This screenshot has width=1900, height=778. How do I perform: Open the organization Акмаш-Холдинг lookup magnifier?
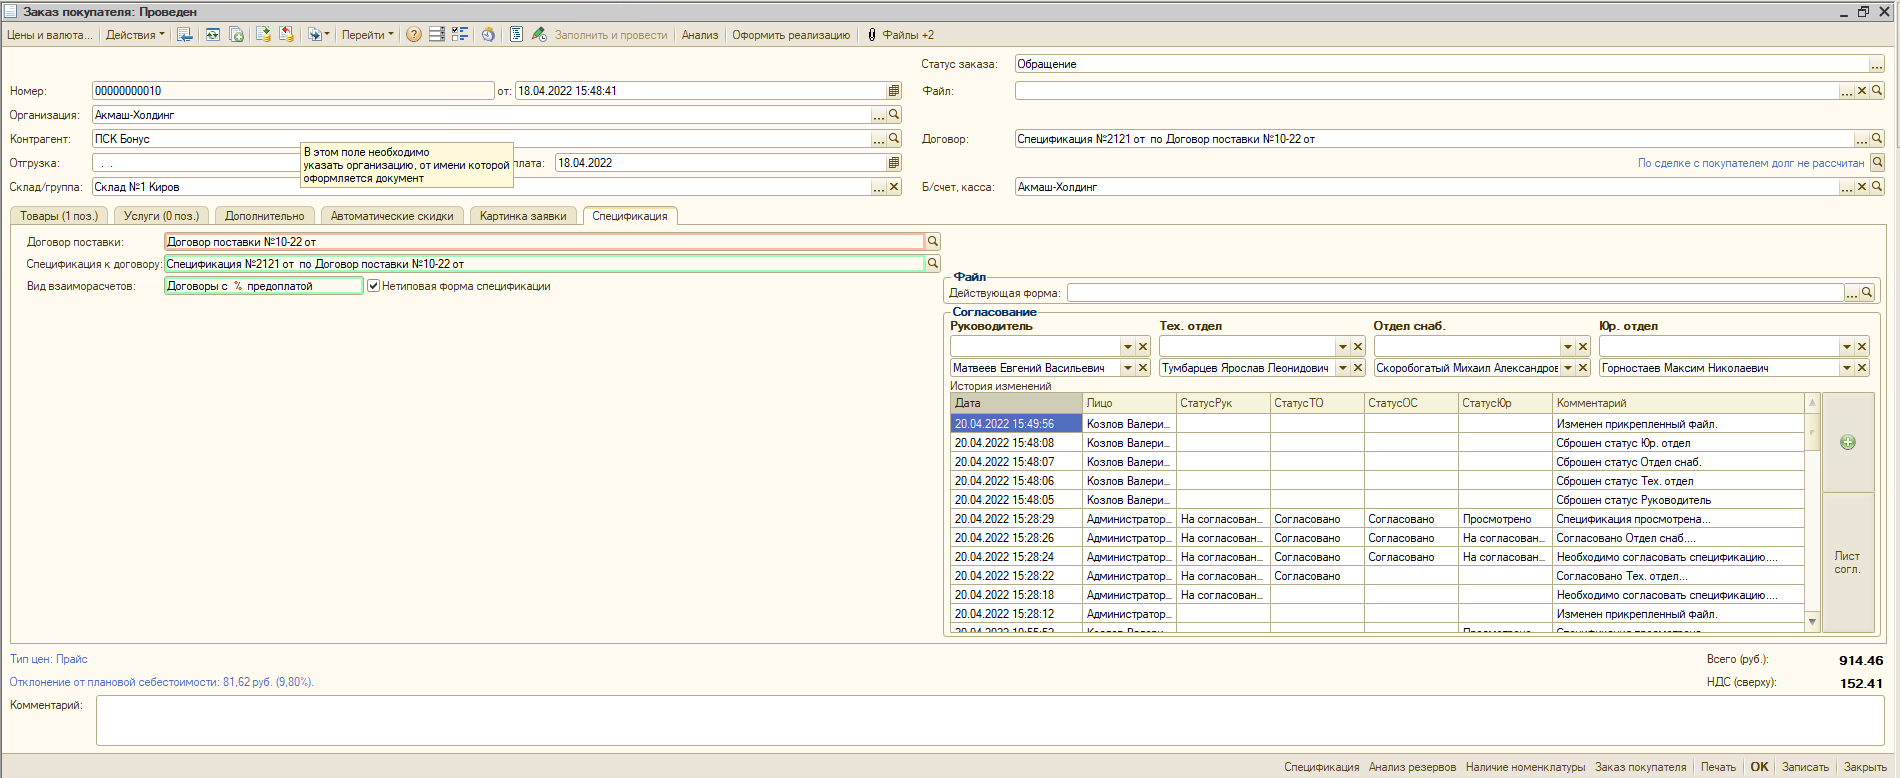894,115
